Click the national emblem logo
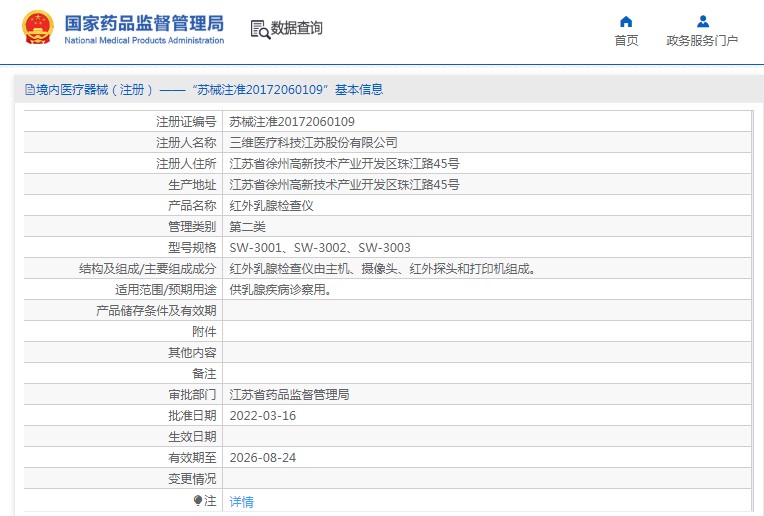Image resolution: width=764 pixels, height=516 pixels. click(x=38, y=28)
